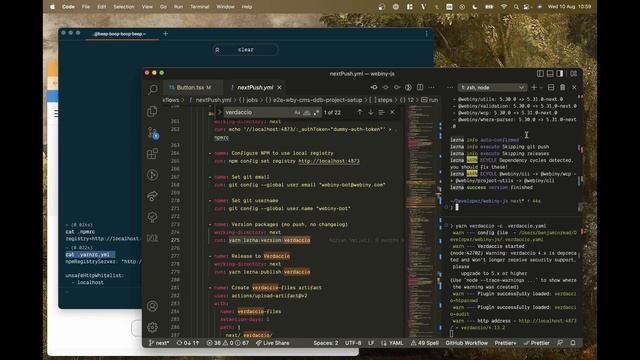Close the terminal panel
The width and height of the screenshot is (640, 360).
click(574, 87)
